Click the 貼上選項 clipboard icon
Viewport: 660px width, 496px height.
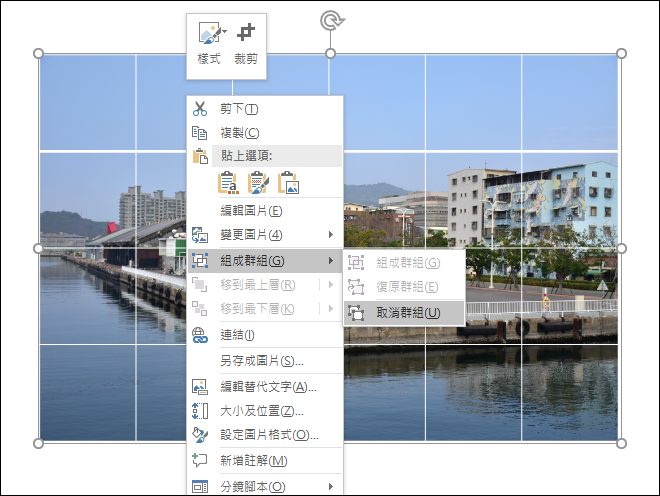click(x=200, y=156)
